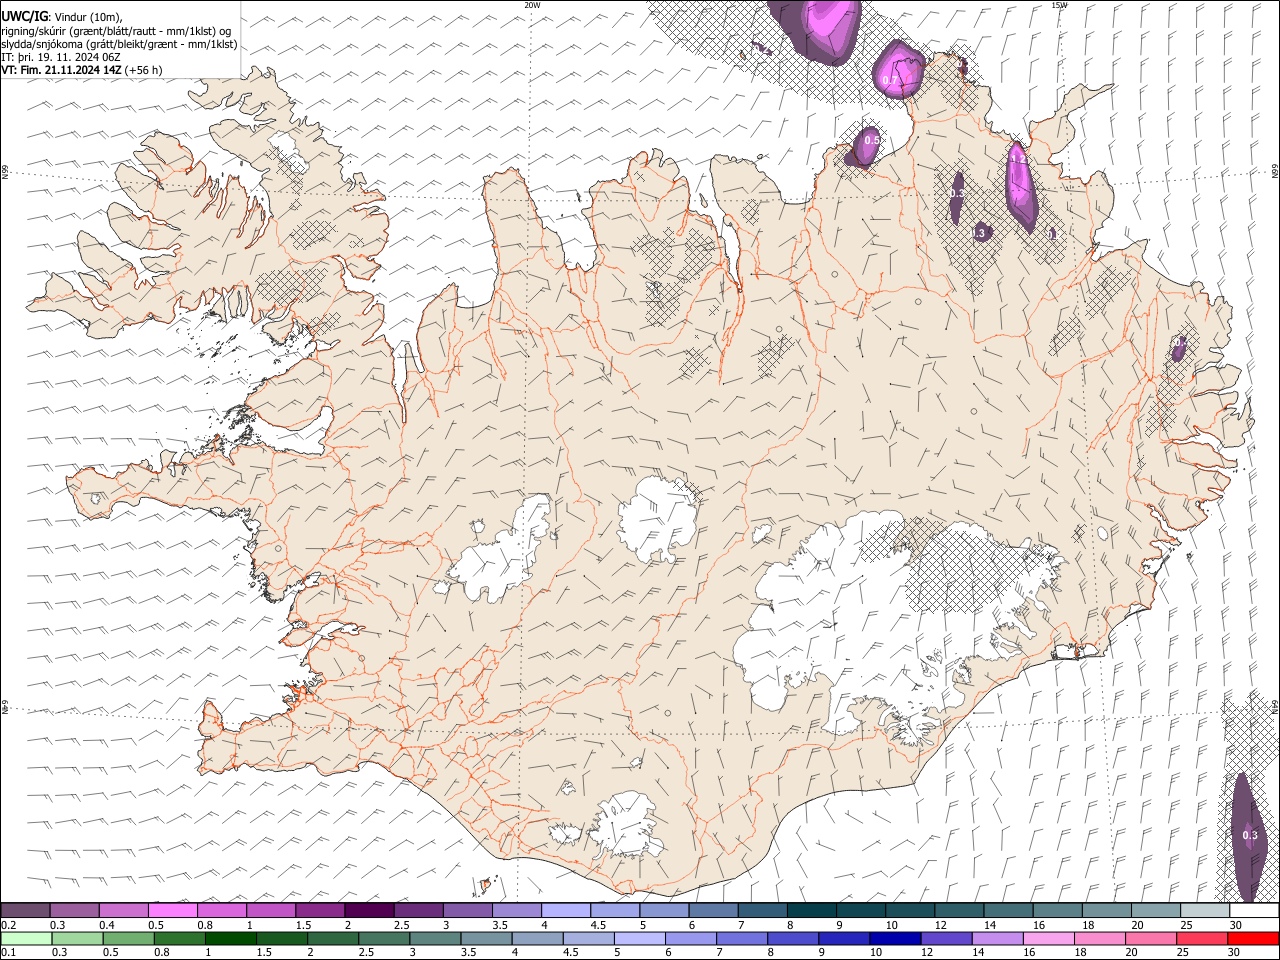Click the deep blue lower swatch between 10 and 12
Image resolution: width=1280 pixels, height=960 pixels.
[894, 938]
